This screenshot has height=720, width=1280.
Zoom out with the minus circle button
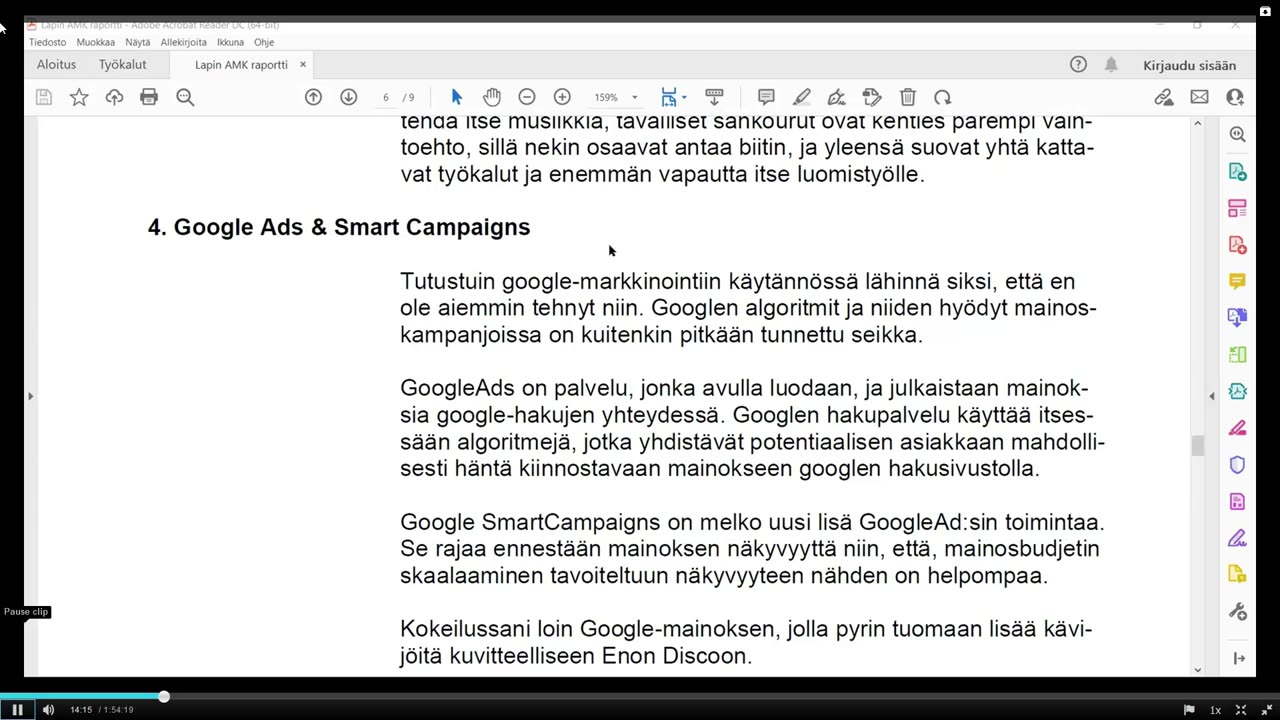tap(527, 97)
